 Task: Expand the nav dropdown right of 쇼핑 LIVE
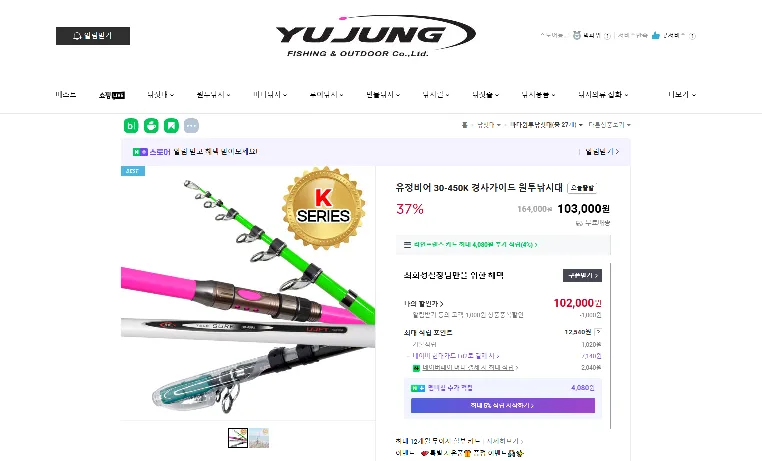[160, 95]
